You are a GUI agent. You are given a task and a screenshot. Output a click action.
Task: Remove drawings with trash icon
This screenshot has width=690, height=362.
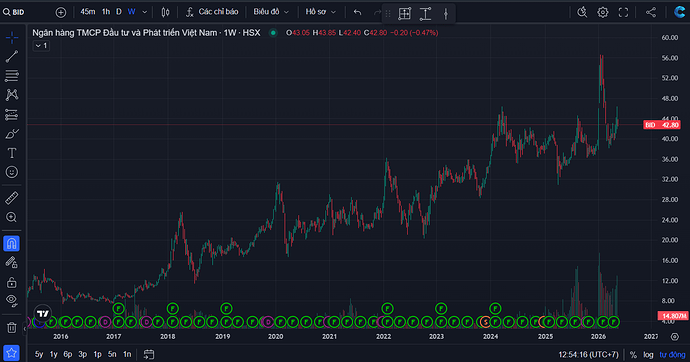pos(12,328)
